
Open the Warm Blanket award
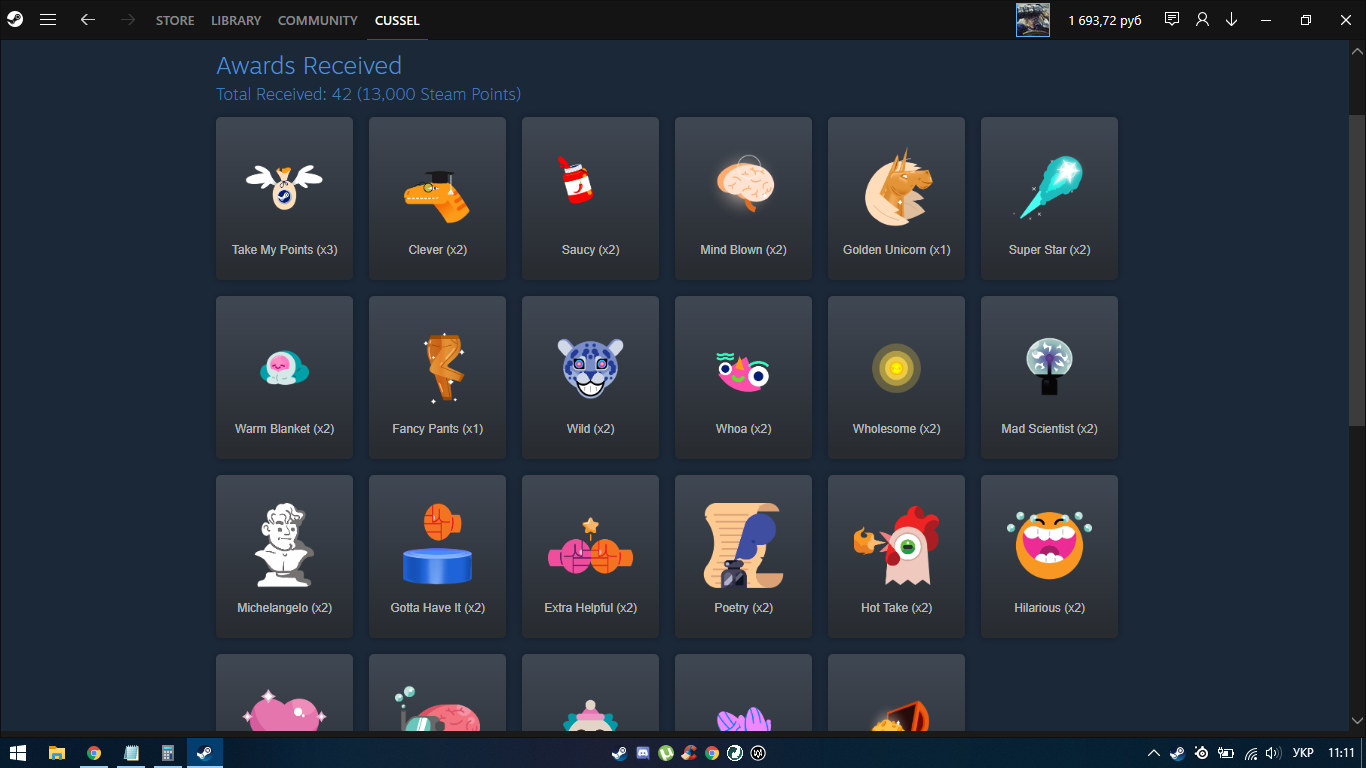[x=284, y=377]
